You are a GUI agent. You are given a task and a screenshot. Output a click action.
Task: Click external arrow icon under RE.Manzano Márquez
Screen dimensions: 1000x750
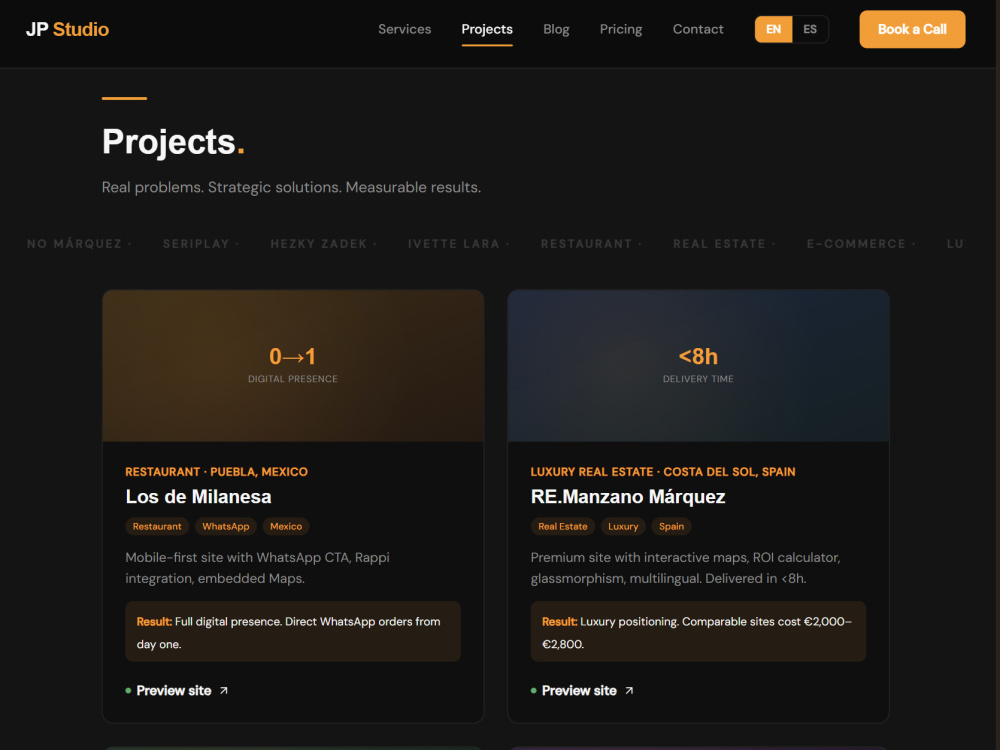point(629,691)
